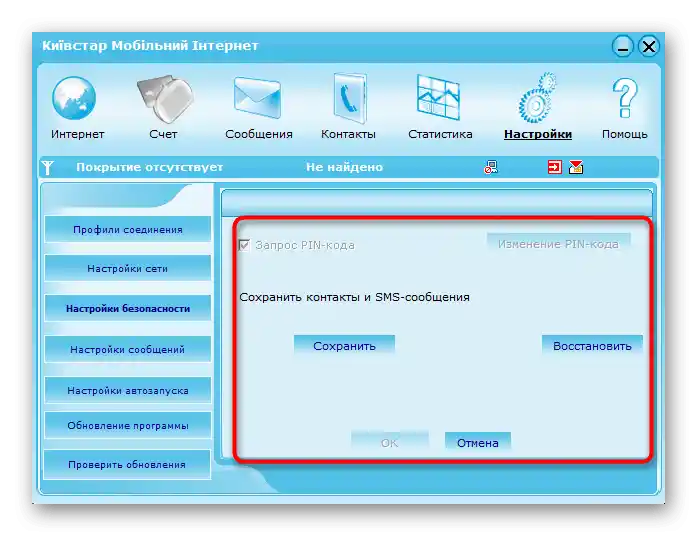Click the Статистика label text

coord(440,134)
